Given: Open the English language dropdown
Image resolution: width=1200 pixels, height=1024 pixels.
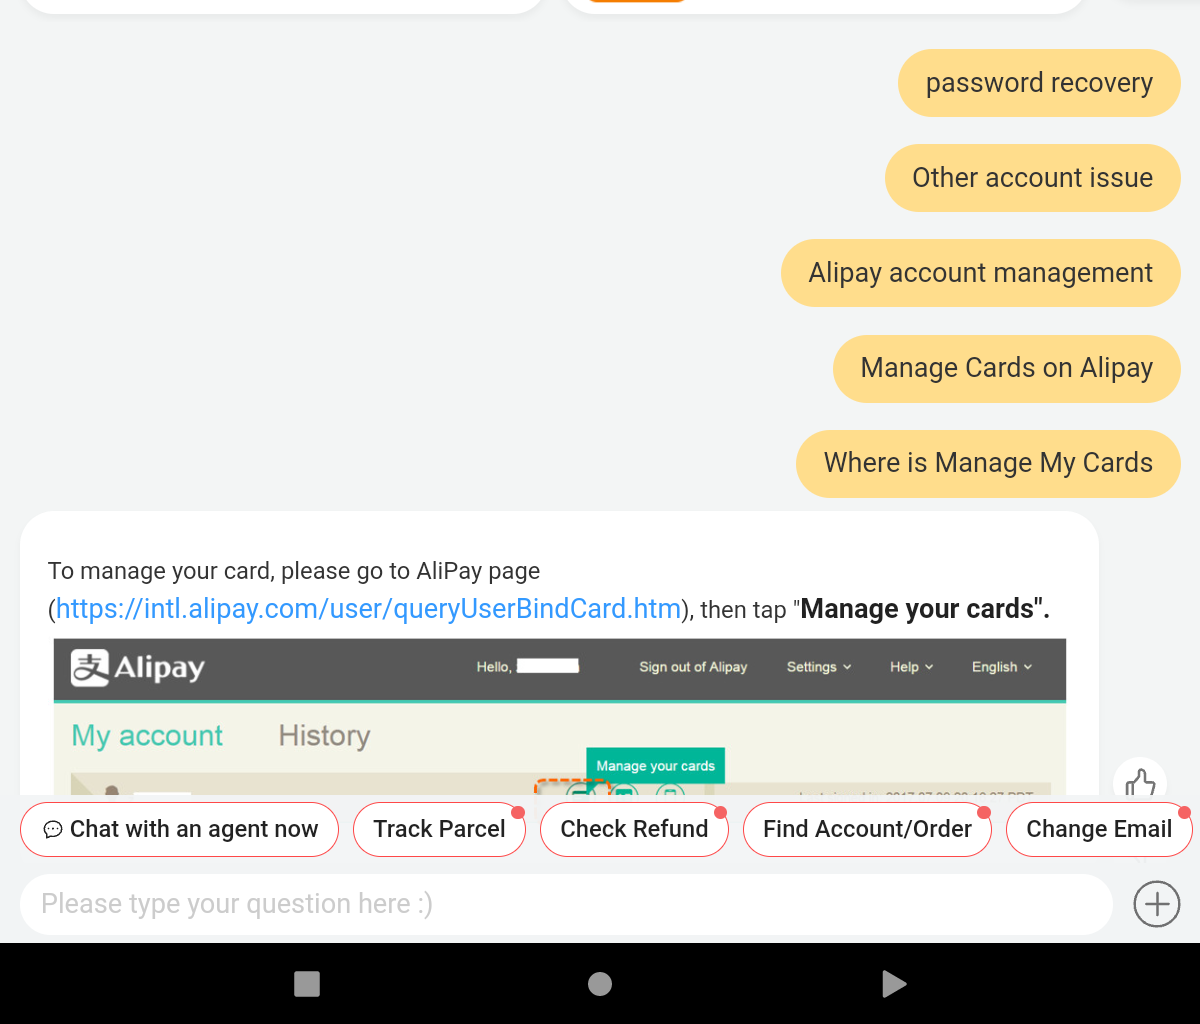Looking at the screenshot, I should (1000, 667).
